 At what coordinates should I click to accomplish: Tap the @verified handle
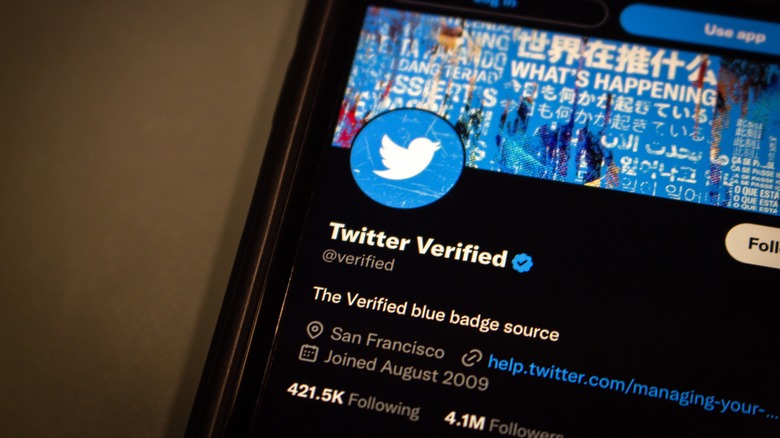point(359,259)
